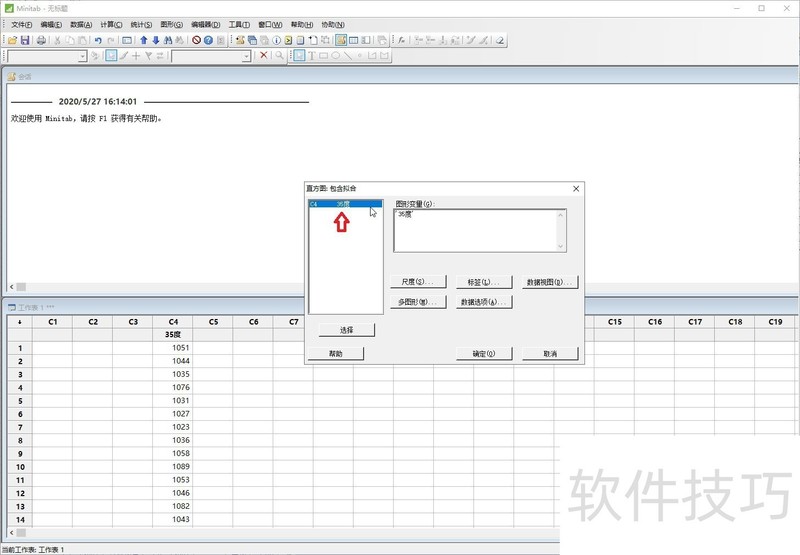Click the C19 column header
Image resolution: width=800 pixels, height=555 pixels.
[x=775, y=322]
